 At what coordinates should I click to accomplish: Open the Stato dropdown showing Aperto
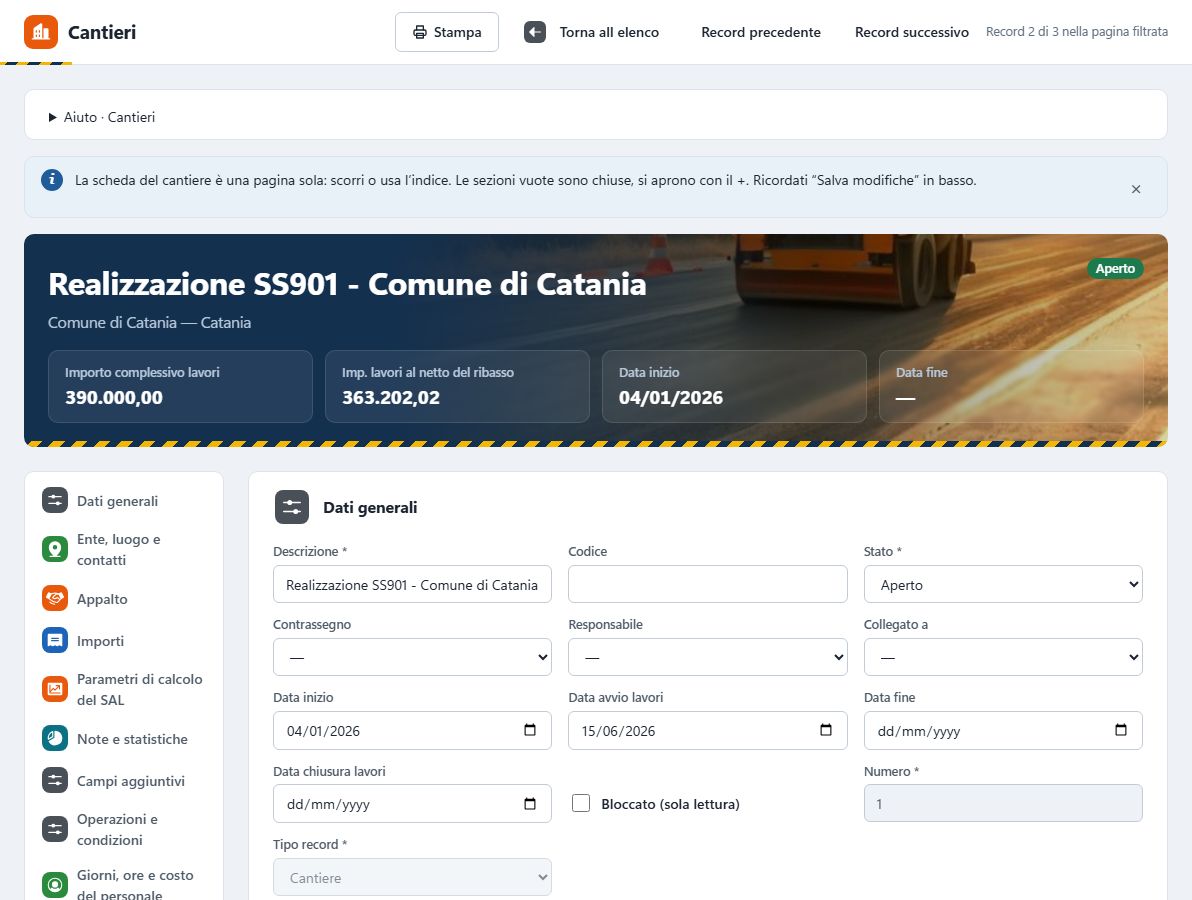[1003, 585]
